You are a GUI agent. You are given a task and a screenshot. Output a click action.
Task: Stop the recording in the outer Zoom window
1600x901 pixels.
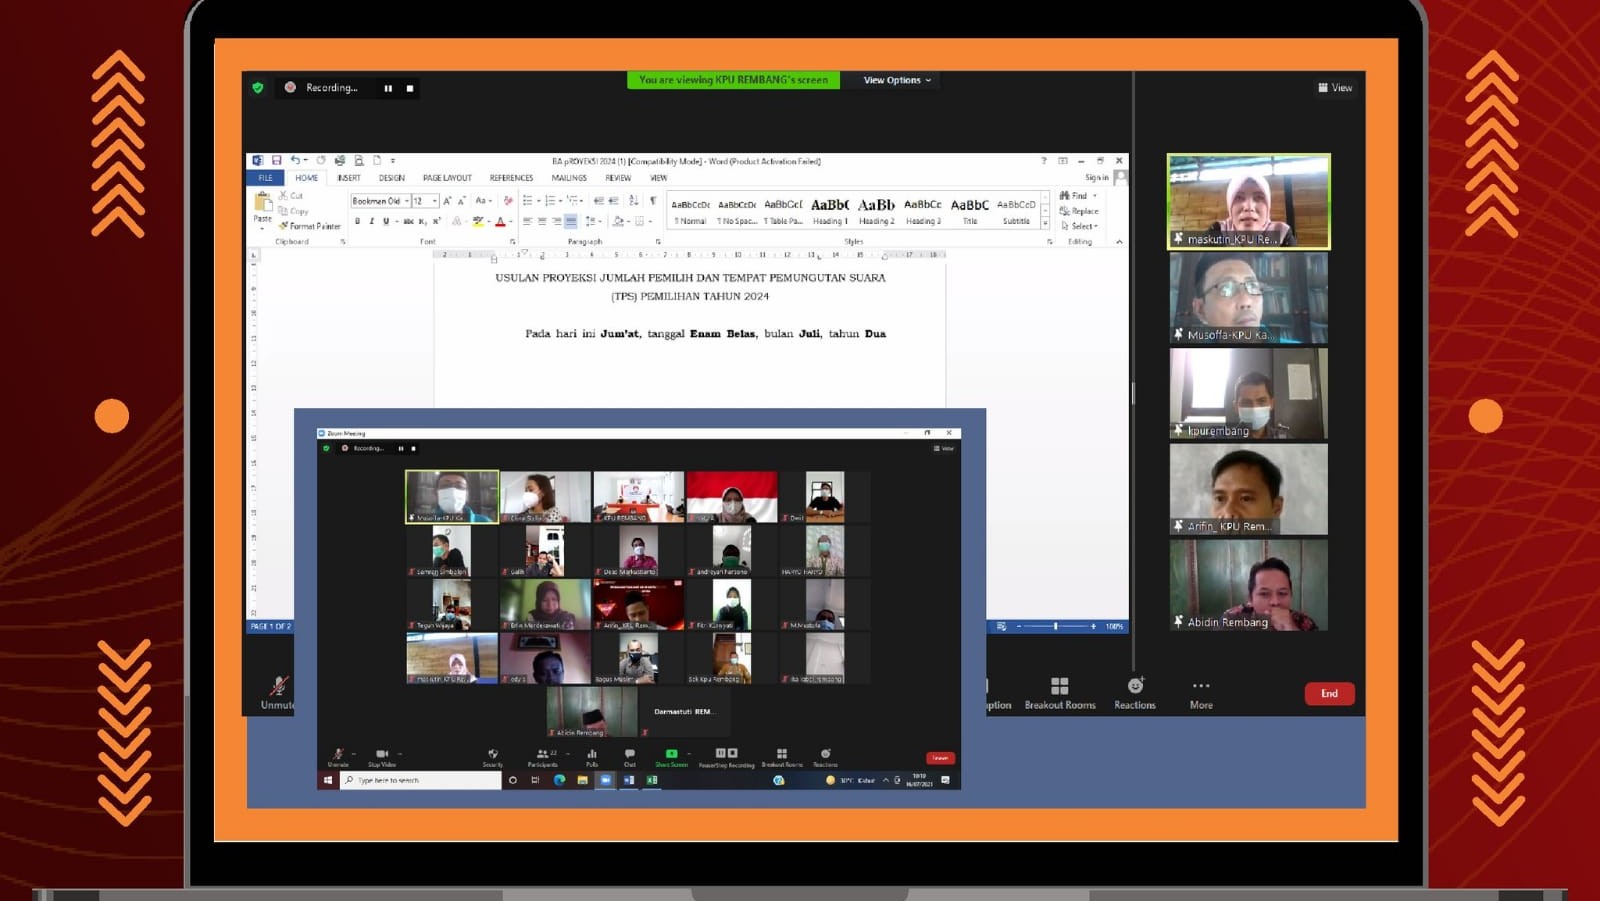pyautogui.click(x=410, y=88)
